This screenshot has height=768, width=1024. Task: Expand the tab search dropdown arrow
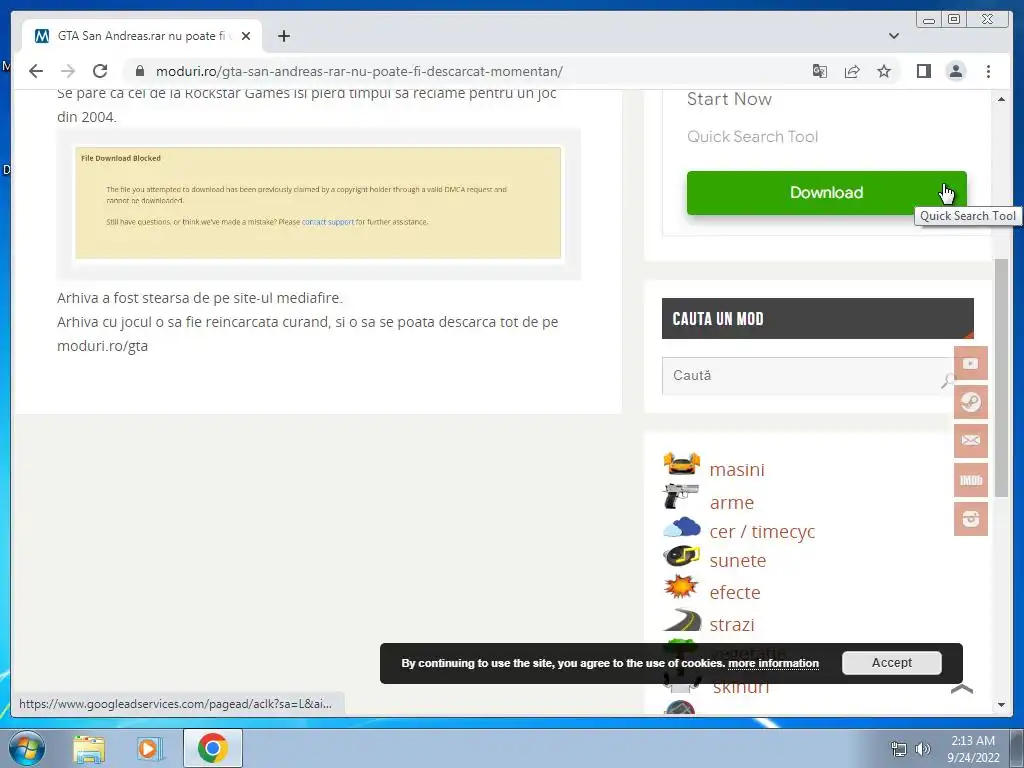coord(894,36)
